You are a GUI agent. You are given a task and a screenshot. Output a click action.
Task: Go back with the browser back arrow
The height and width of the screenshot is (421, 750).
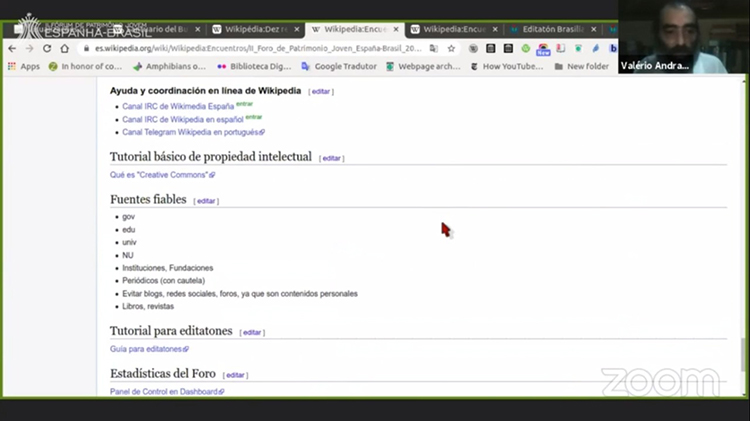pos(12,48)
